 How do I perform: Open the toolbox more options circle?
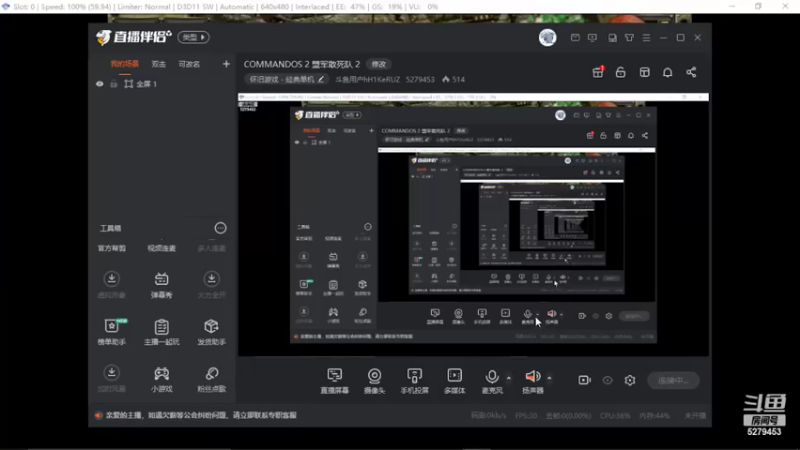(220, 228)
